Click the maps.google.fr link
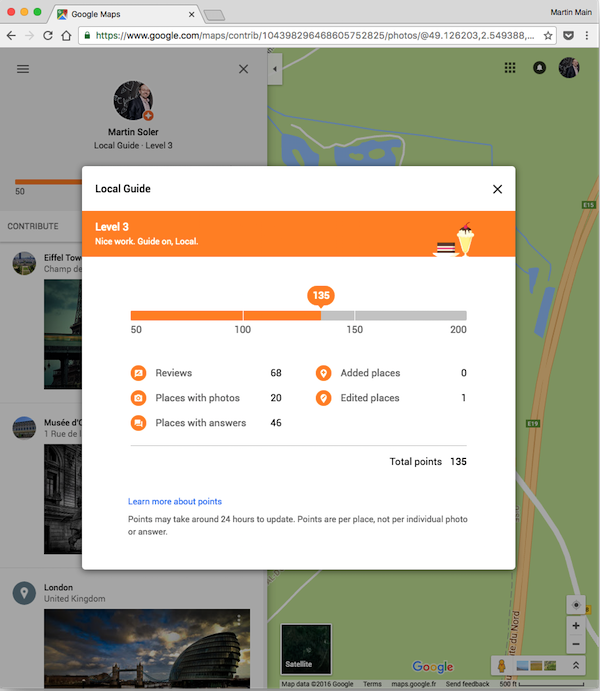This screenshot has width=600, height=691. point(414,684)
